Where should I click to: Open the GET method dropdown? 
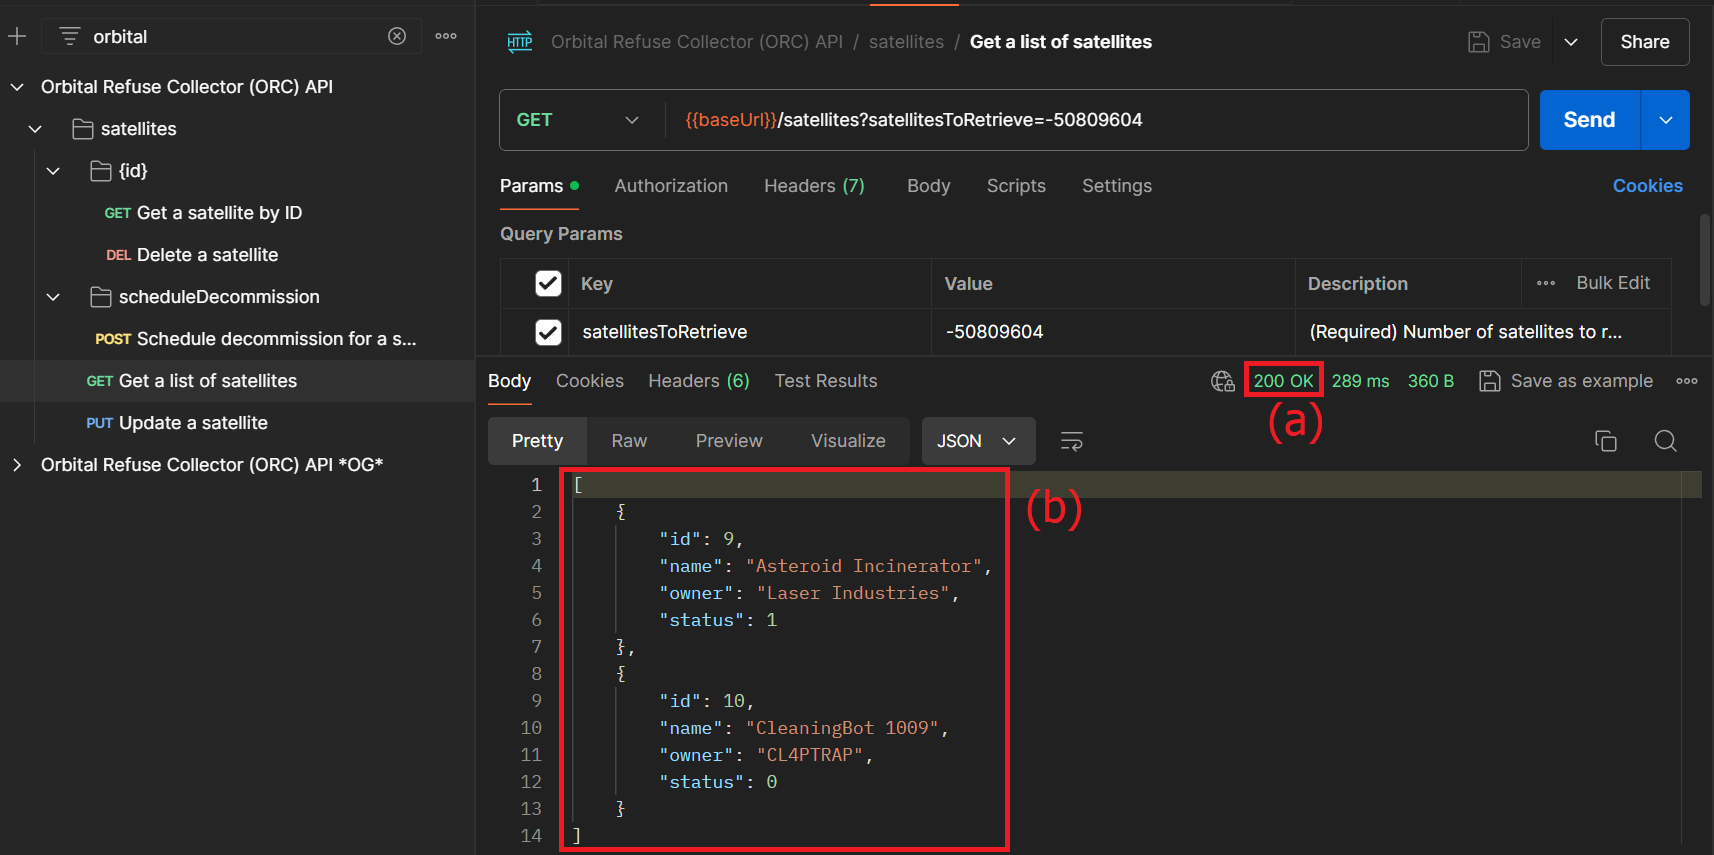point(578,120)
